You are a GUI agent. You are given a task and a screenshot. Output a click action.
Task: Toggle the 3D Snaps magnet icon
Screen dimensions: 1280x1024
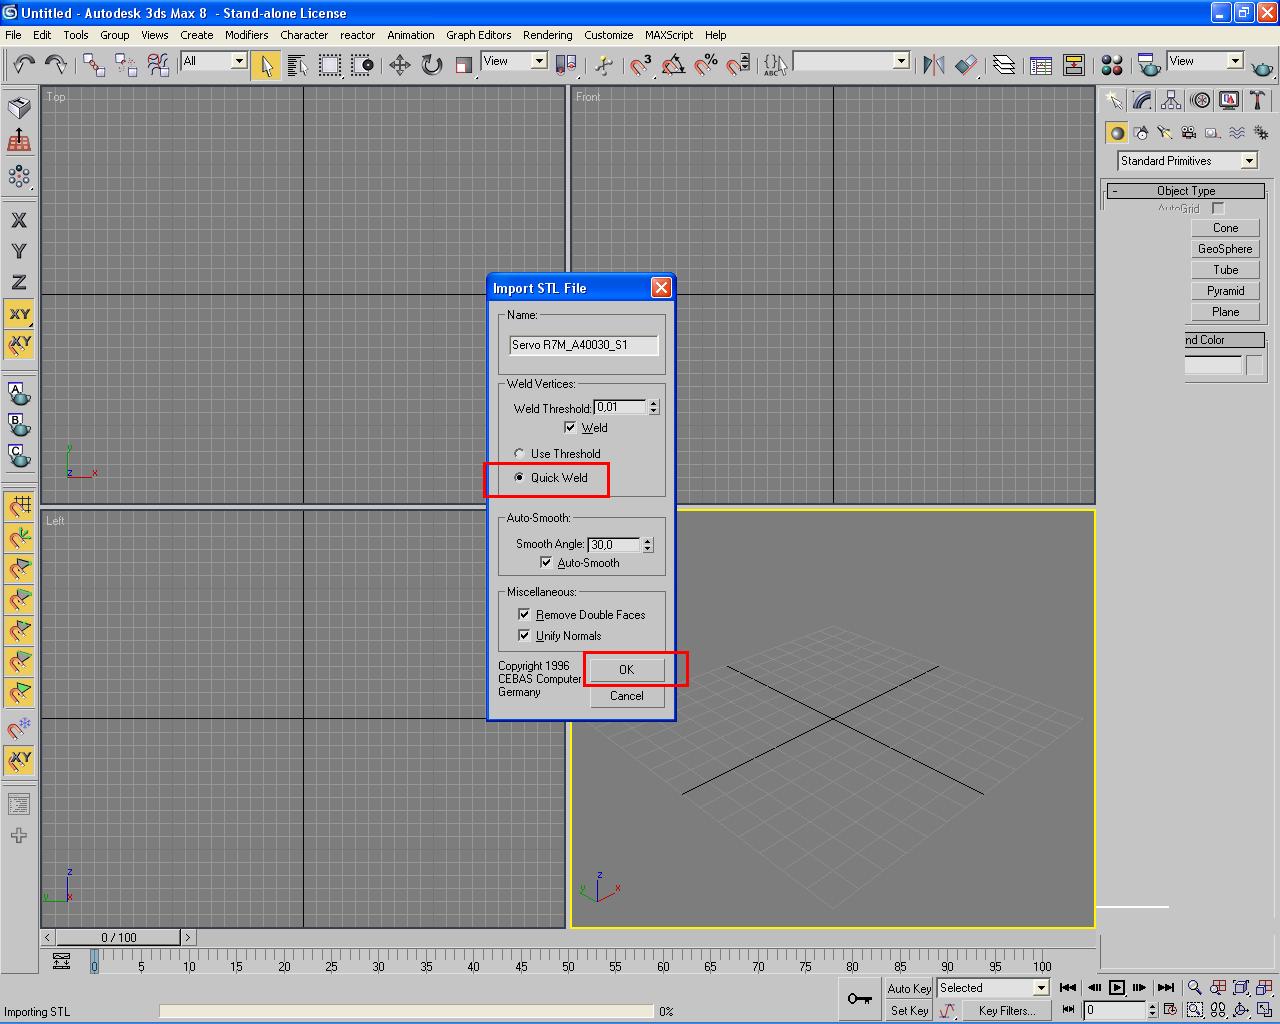click(x=641, y=65)
